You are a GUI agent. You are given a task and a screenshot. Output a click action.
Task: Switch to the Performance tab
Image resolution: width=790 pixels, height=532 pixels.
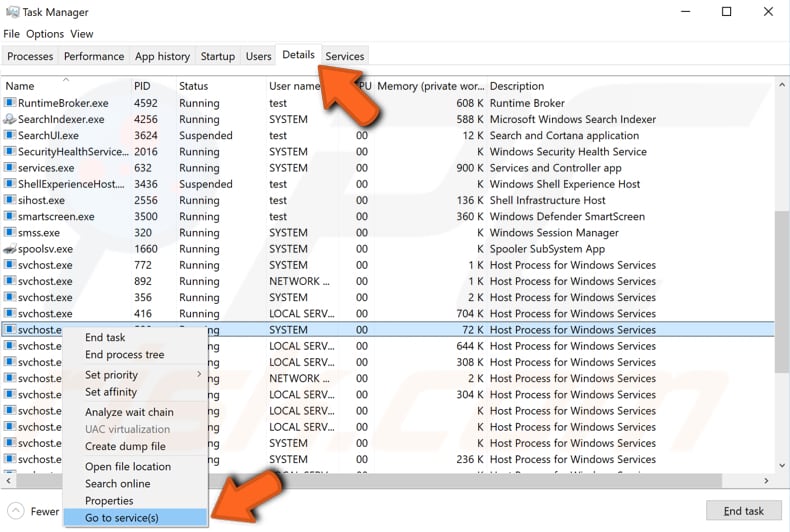coord(94,56)
